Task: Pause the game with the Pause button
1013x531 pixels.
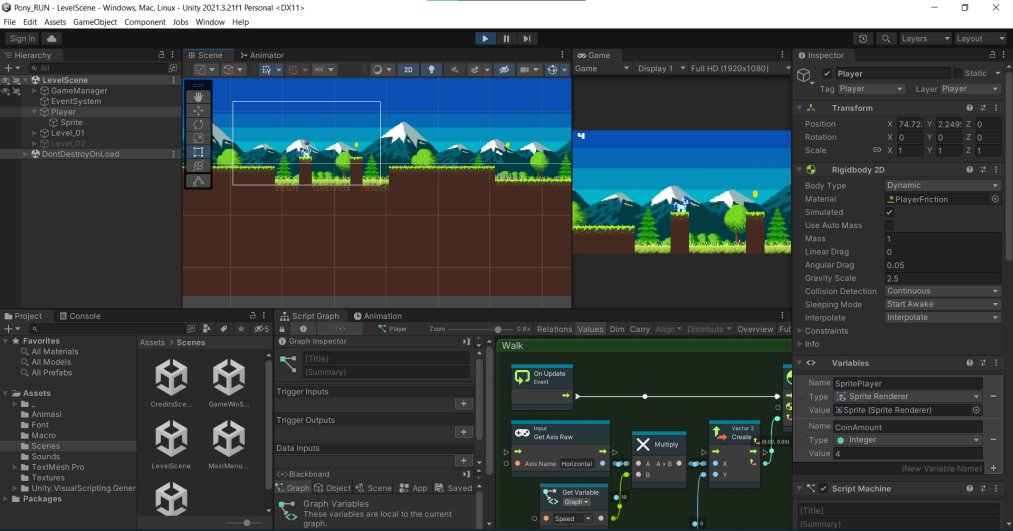Action: coord(506,39)
